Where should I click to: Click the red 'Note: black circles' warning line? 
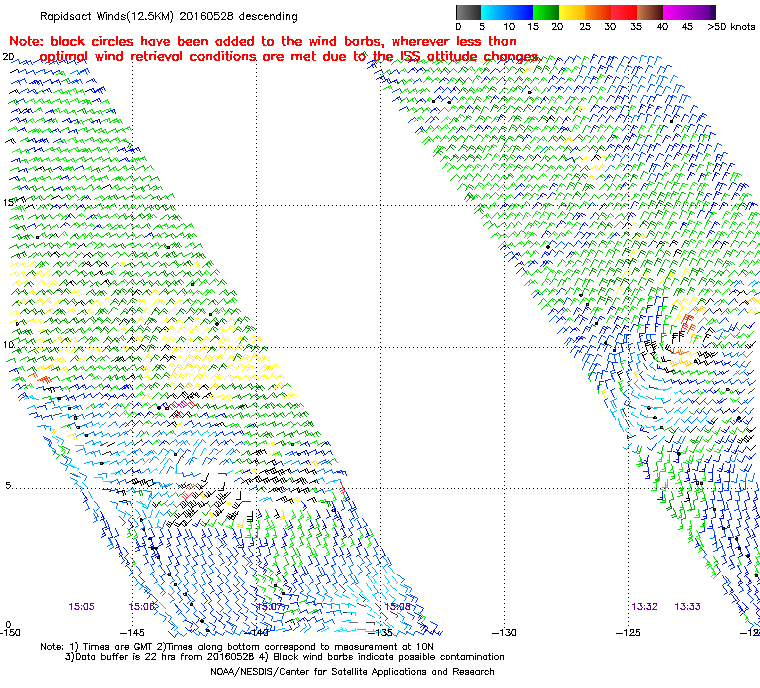tap(263, 41)
